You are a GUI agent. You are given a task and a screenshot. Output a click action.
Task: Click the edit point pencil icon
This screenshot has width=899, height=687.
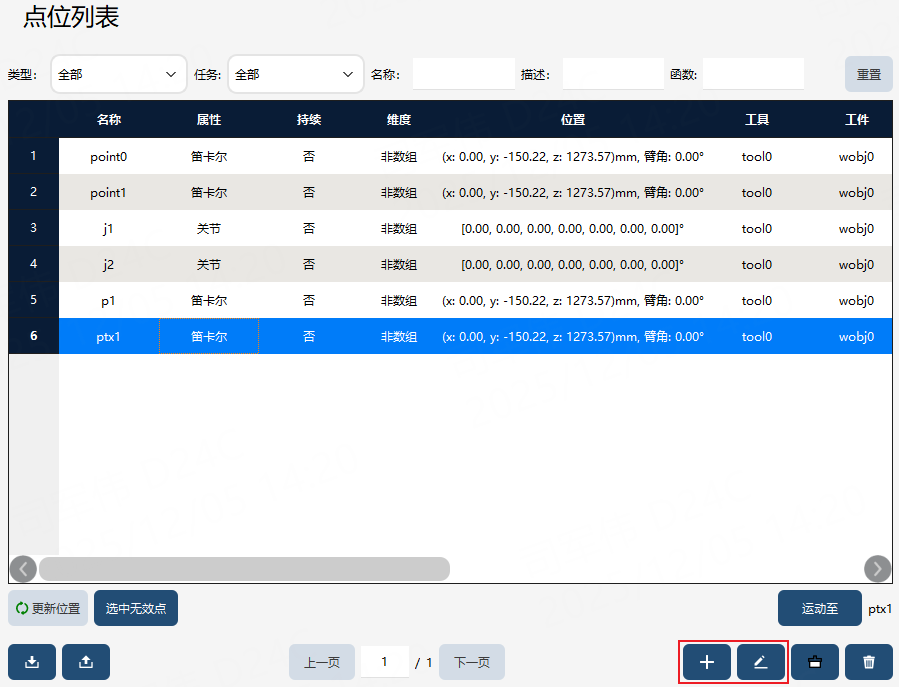pyautogui.click(x=760, y=662)
